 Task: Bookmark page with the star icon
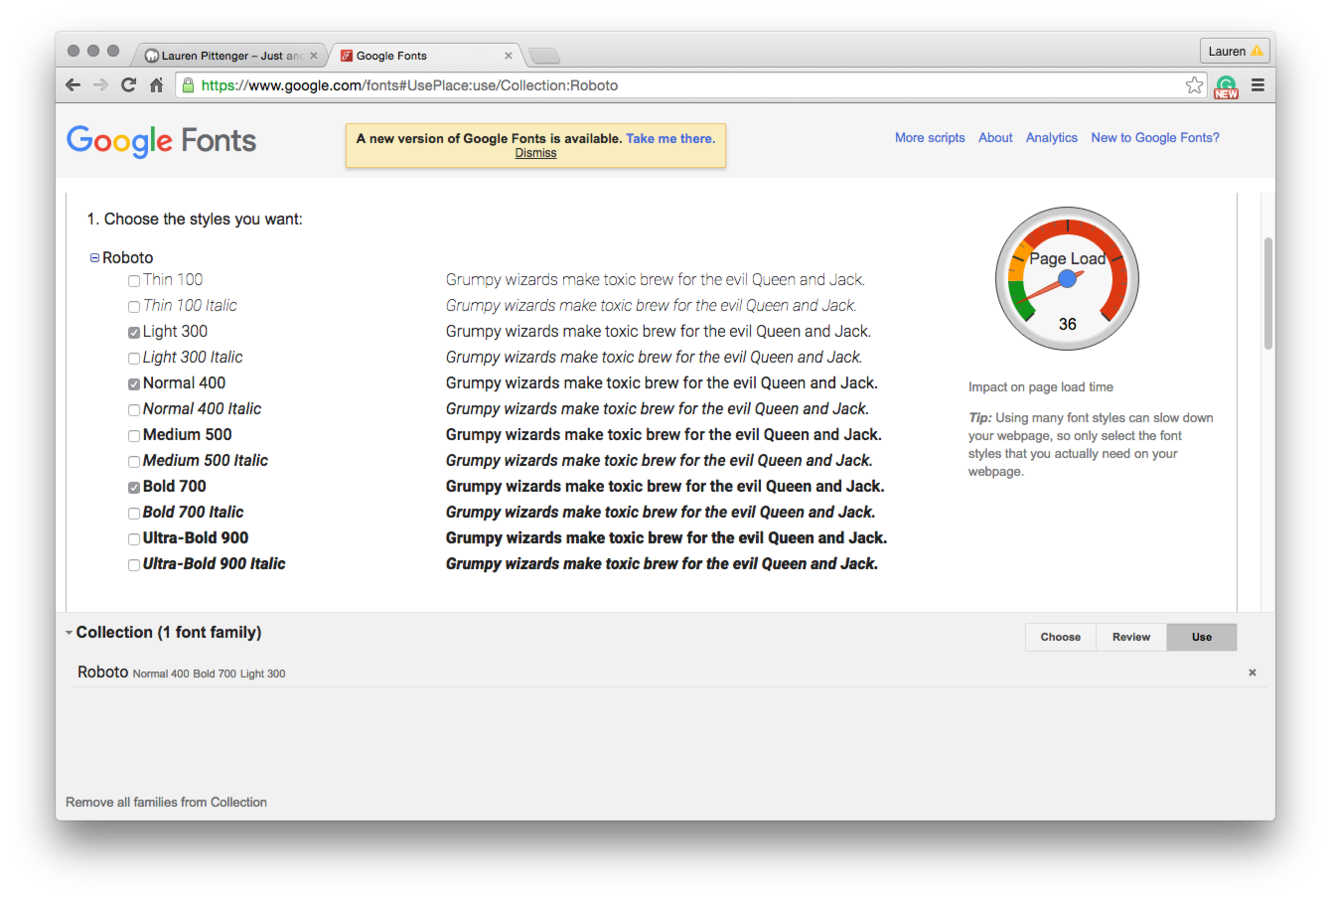click(x=1194, y=85)
